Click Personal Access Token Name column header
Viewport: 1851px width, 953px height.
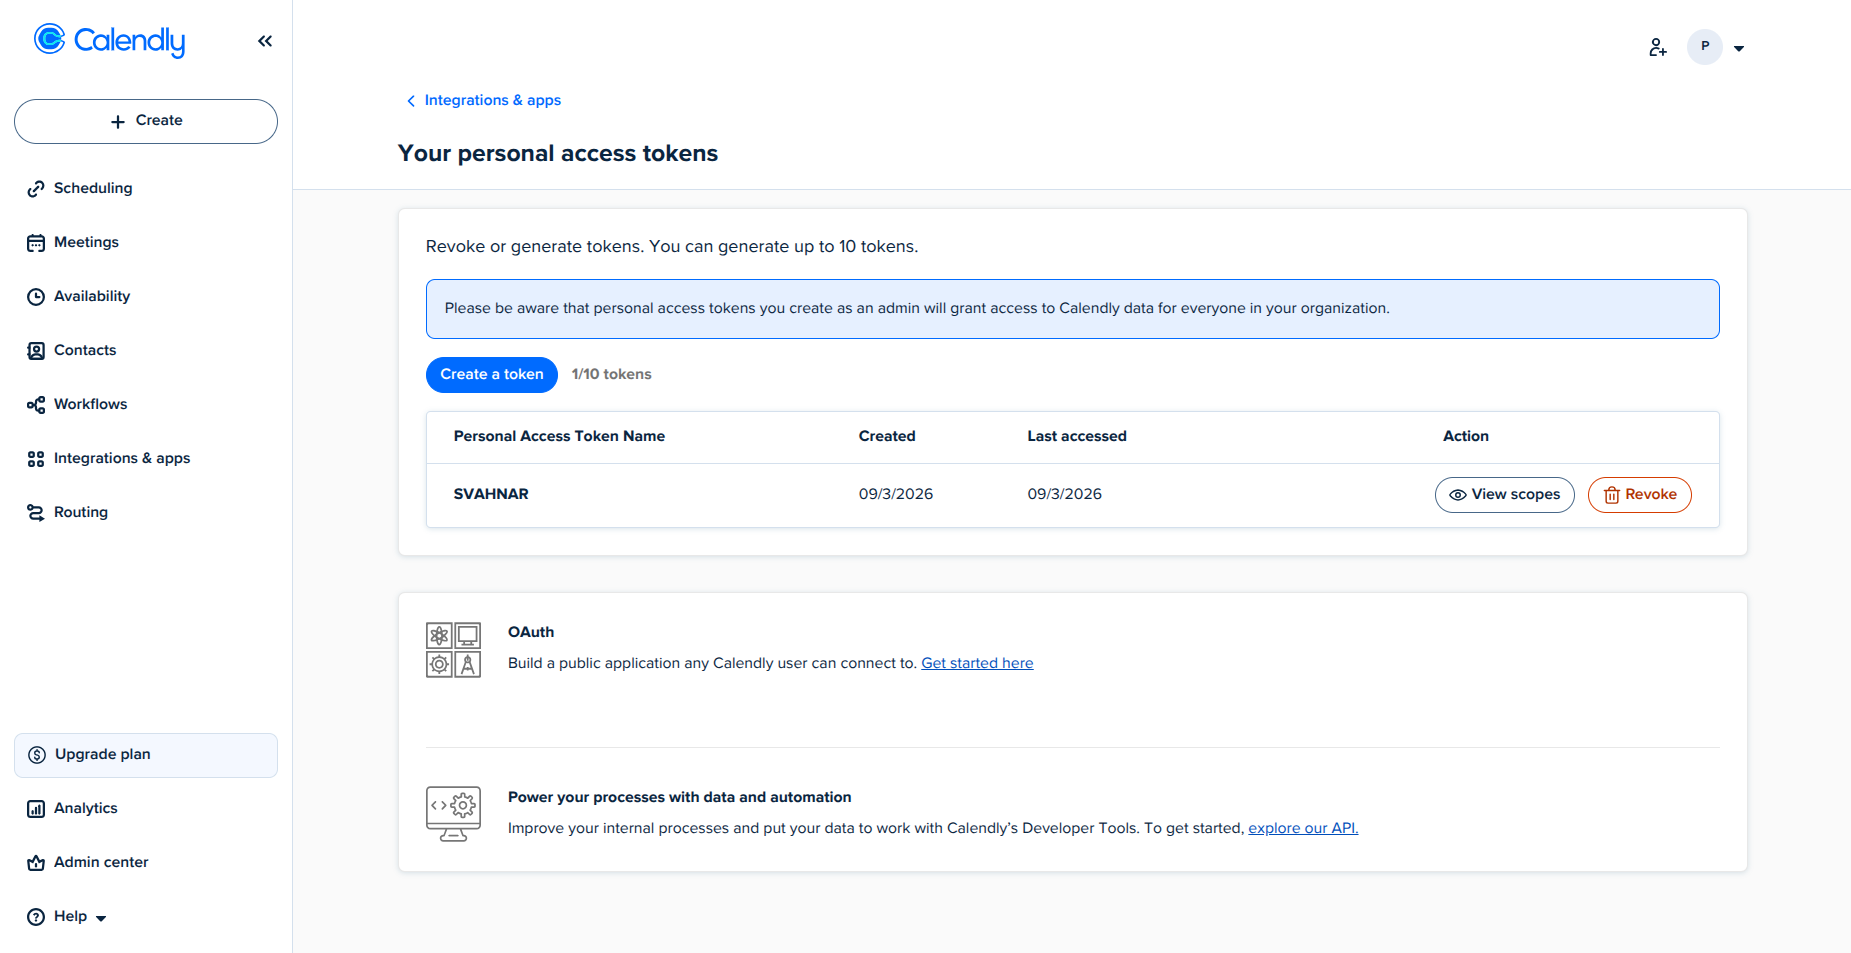(559, 436)
